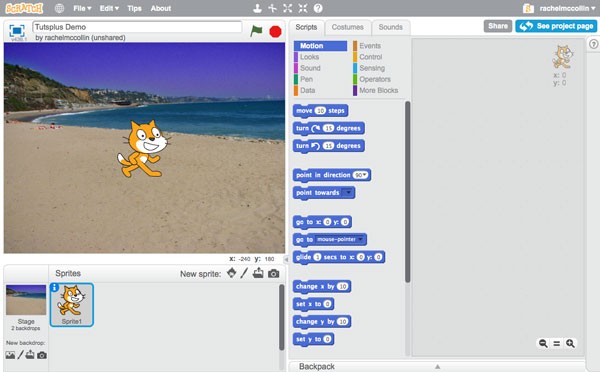Open Sprite1 info panel
600x372 pixels.
[54, 287]
